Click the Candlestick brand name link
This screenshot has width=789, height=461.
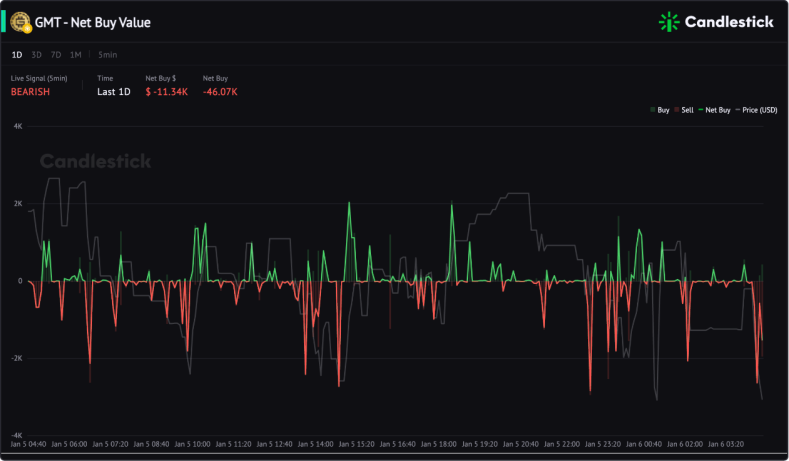[x=729, y=22]
